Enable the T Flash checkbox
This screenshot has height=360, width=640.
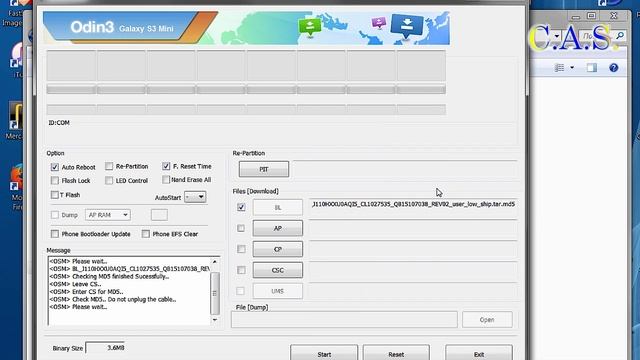click(55, 195)
